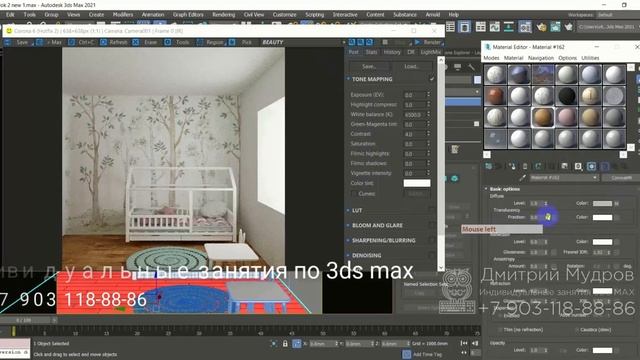The height and width of the screenshot is (360, 640).
Task: Switch to the LightMix tab in Corona VFB
Action: point(430,52)
